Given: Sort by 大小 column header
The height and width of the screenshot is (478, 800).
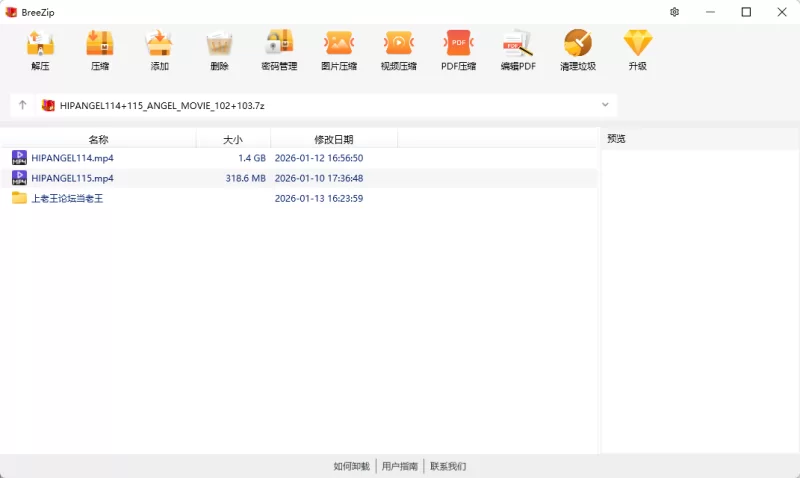Looking at the screenshot, I should pyautogui.click(x=233, y=139).
